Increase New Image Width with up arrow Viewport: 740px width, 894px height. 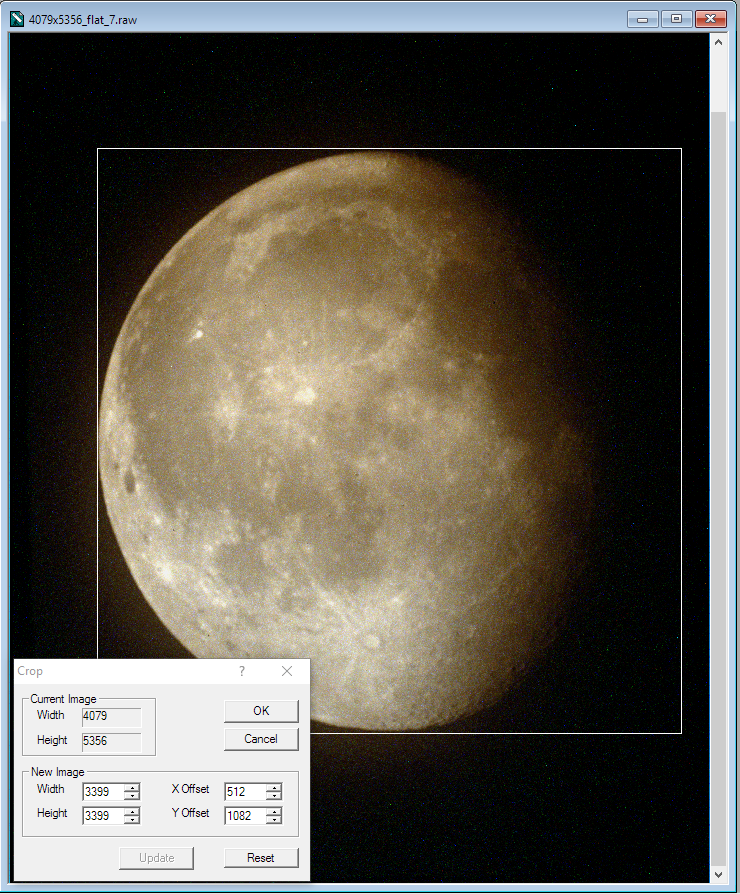(x=132, y=787)
